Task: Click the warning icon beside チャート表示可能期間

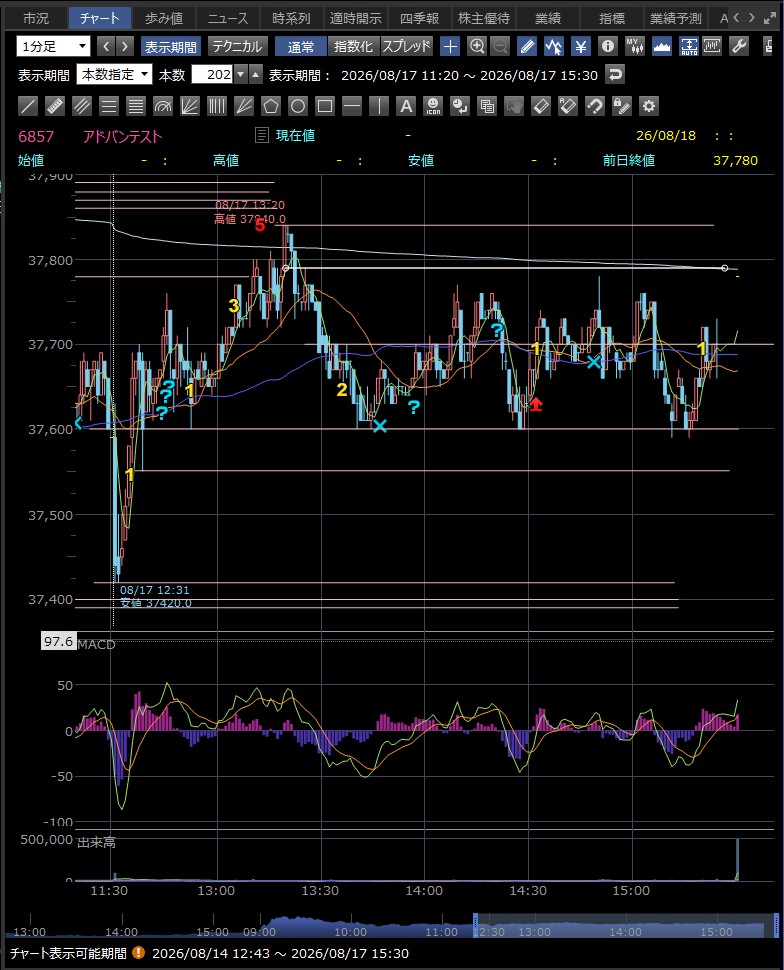Action: [139, 953]
